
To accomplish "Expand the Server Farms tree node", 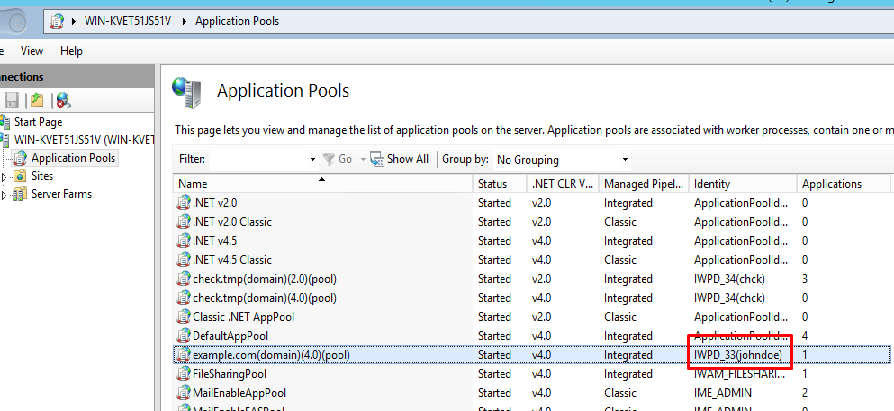I will tap(5, 194).
